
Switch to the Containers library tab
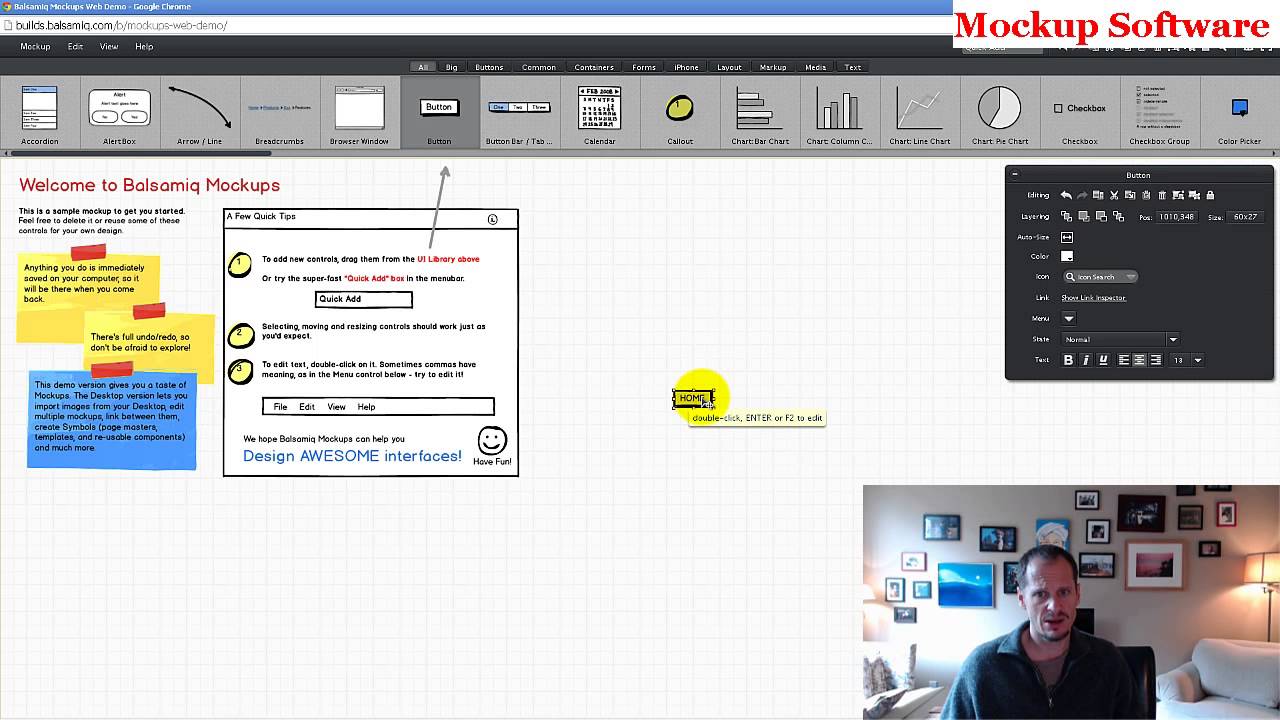click(594, 67)
